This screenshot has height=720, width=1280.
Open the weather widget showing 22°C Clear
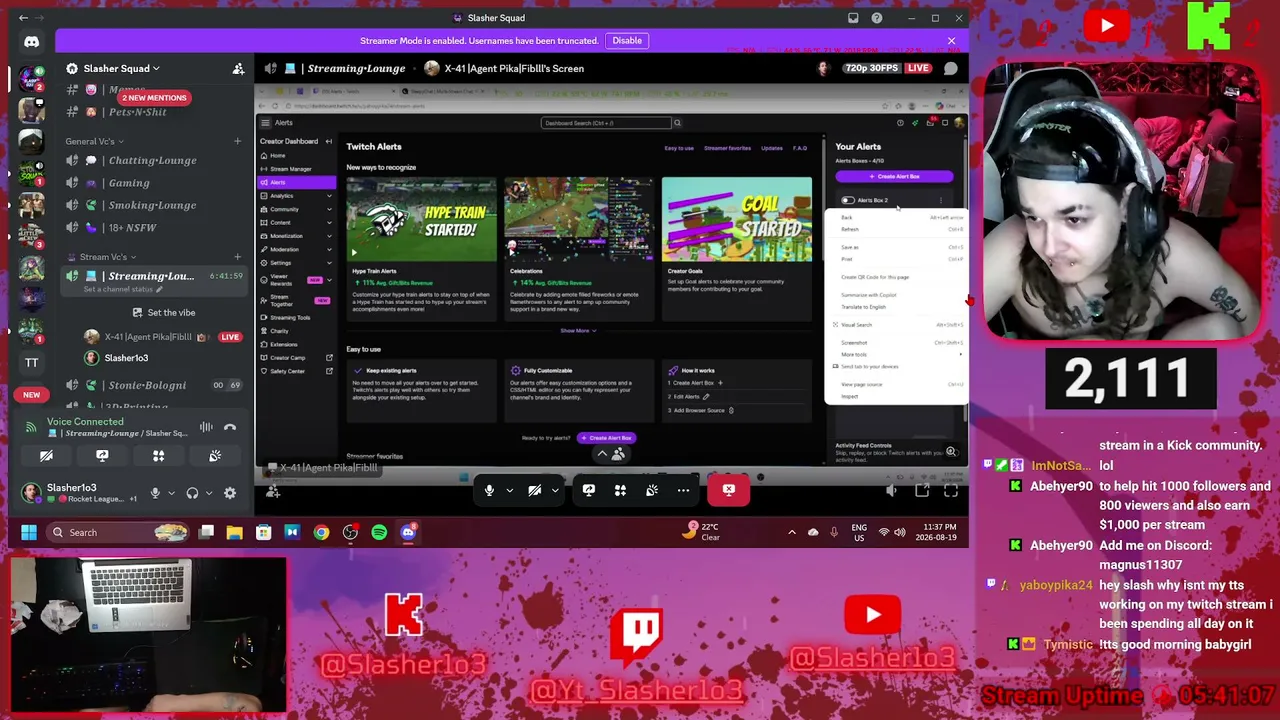coord(700,531)
